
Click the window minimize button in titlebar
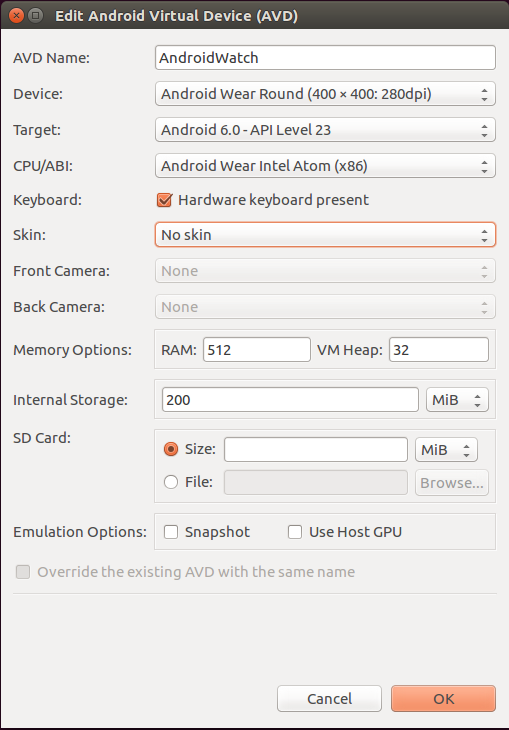pyautogui.click(x=35, y=16)
